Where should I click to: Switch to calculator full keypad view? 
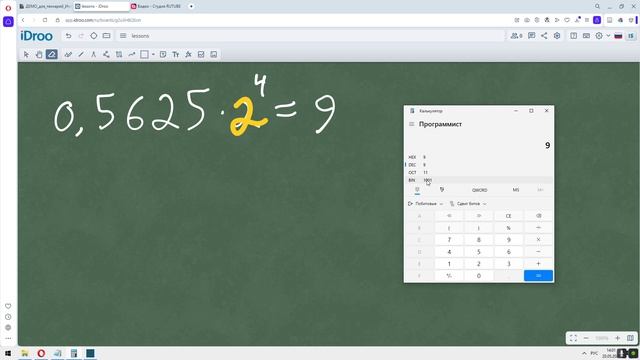pyautogui.click(x=417, y=190)
